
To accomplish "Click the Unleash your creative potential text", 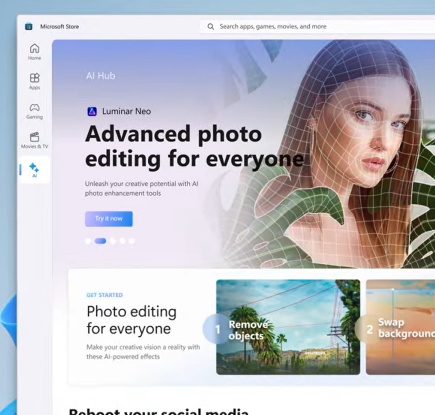I will click(x=141, y=188).
